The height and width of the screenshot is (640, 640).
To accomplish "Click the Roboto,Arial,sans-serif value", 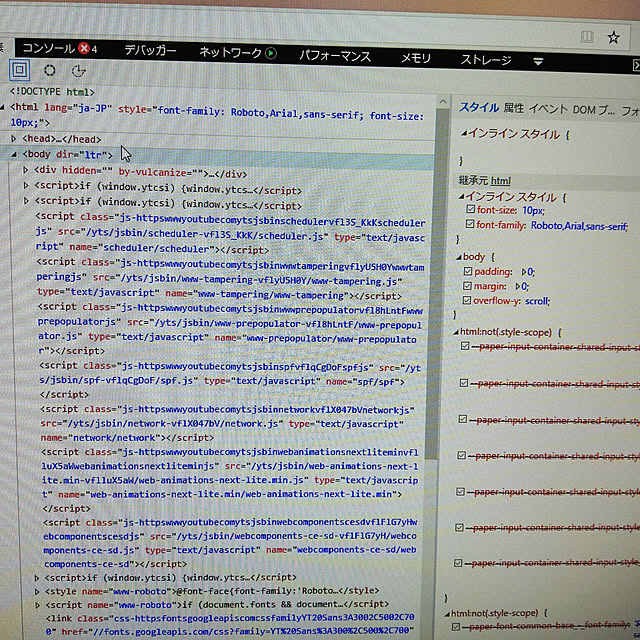I will (579, 226).
